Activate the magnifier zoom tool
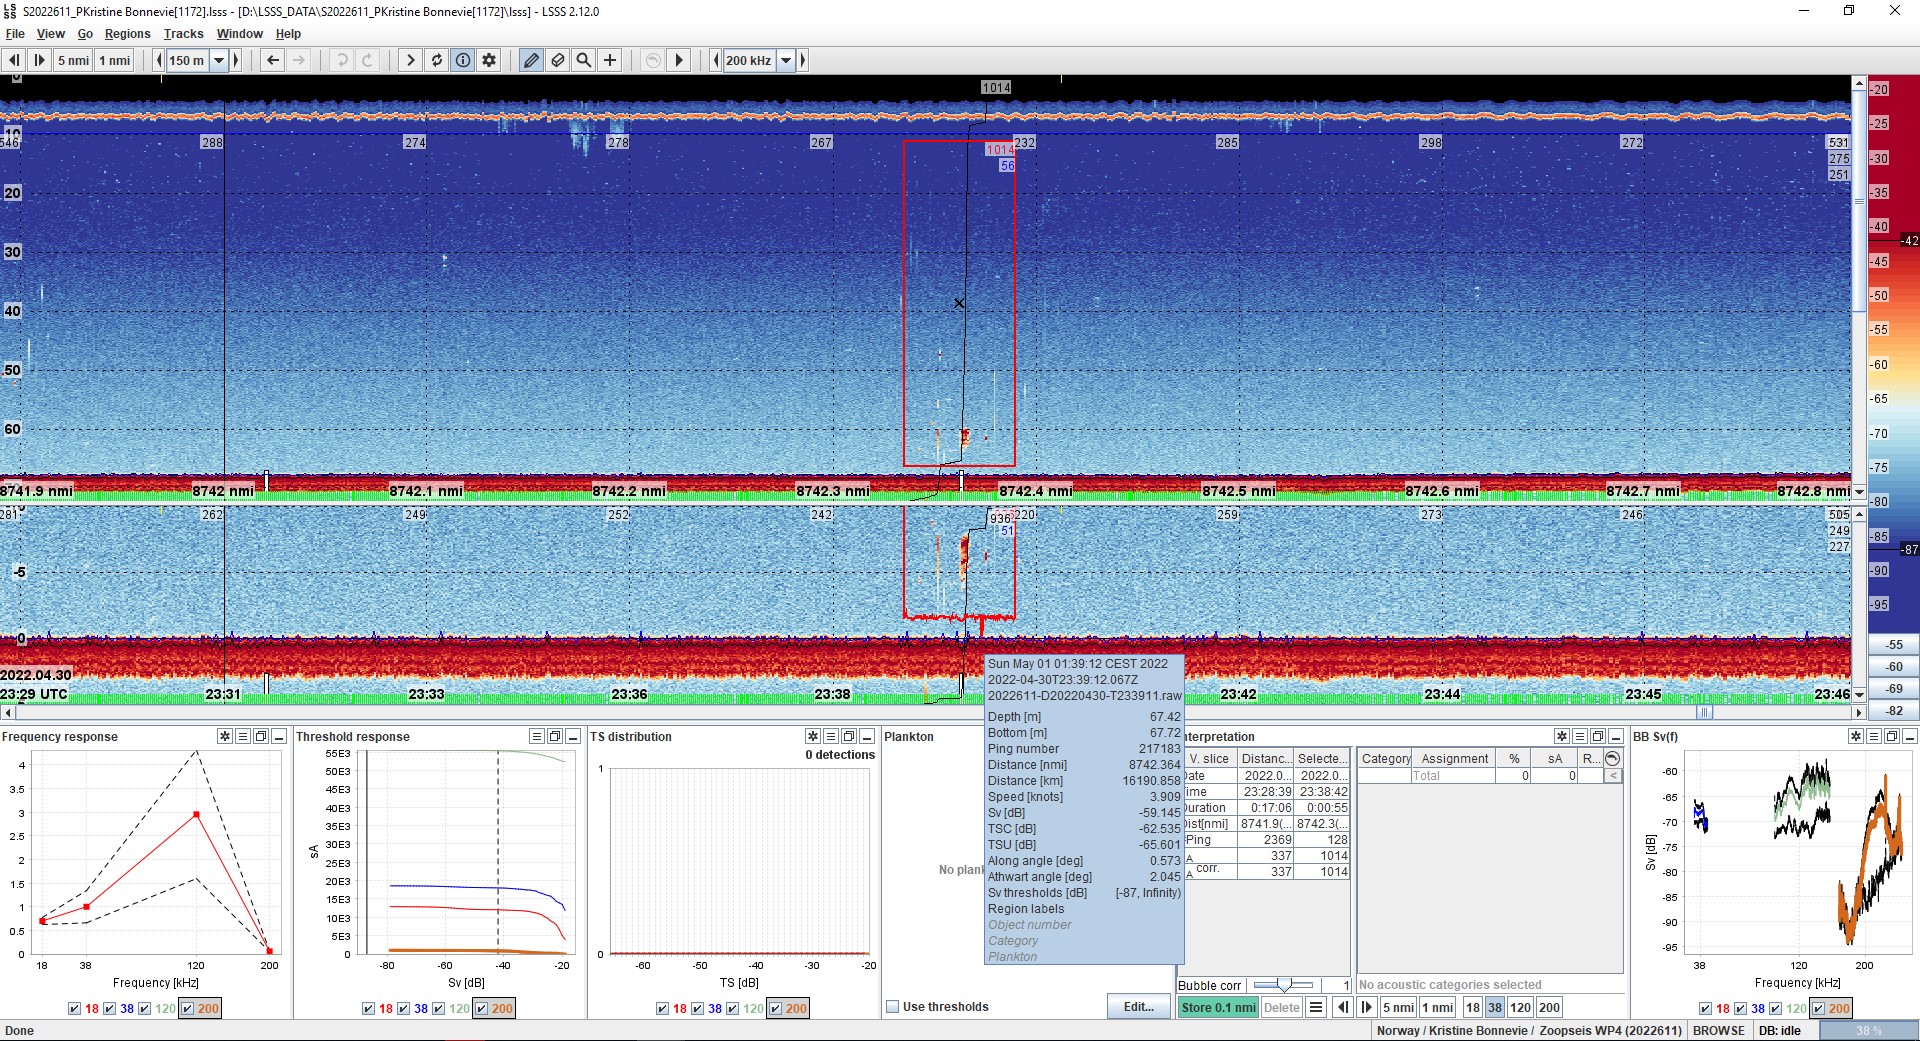This screenshot has width=1920, height=1041. (584, 60)
